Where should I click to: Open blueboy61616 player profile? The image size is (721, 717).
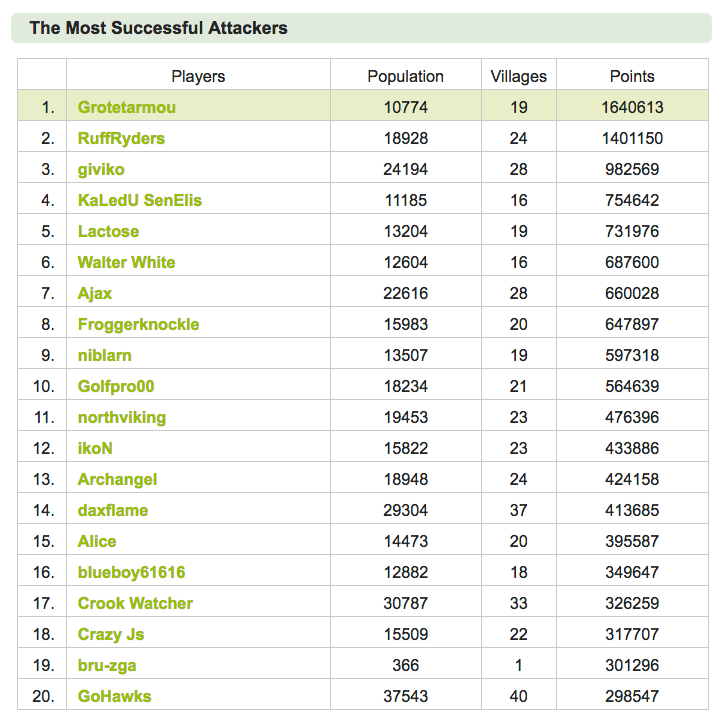click(132, 572)
